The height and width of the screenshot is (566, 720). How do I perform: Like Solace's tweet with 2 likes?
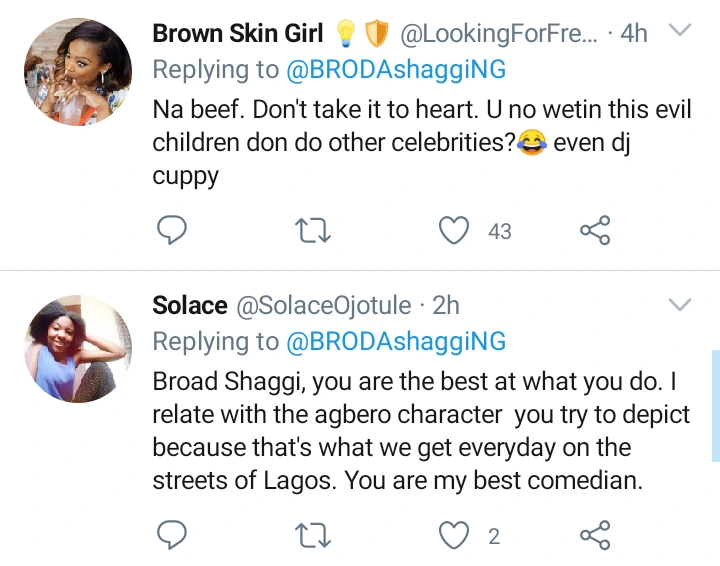[455, 536]
